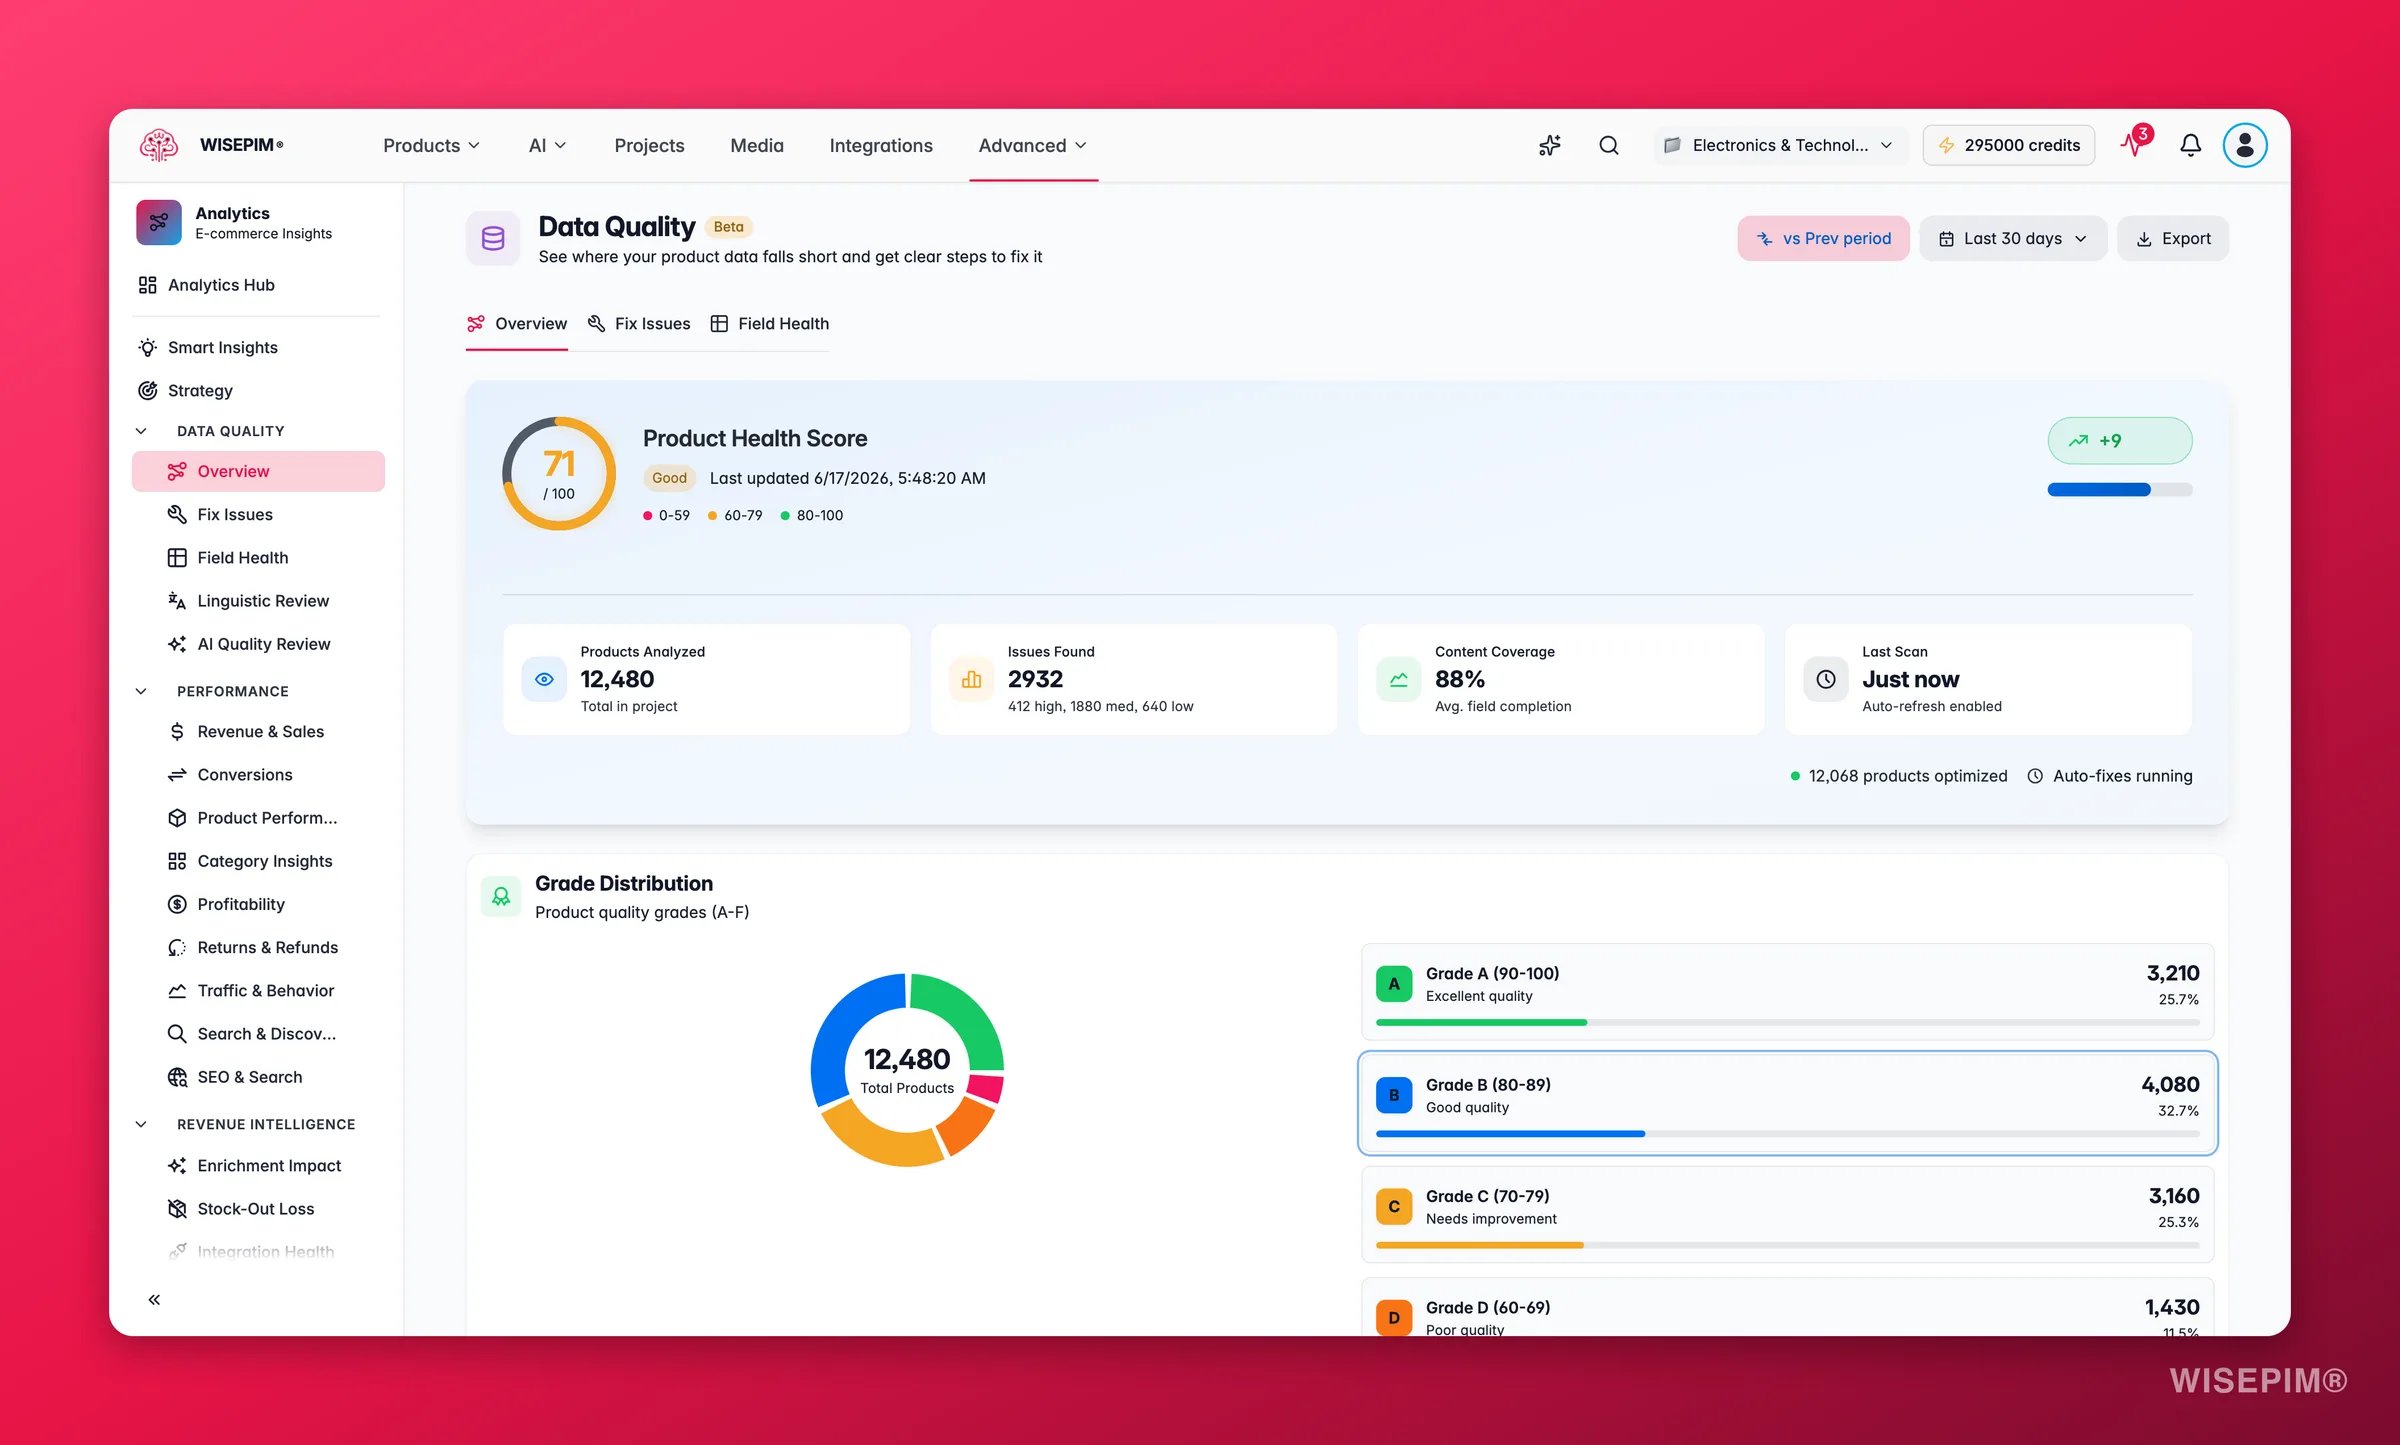Toggle the vs Prev period comparison

point(1823,238)
